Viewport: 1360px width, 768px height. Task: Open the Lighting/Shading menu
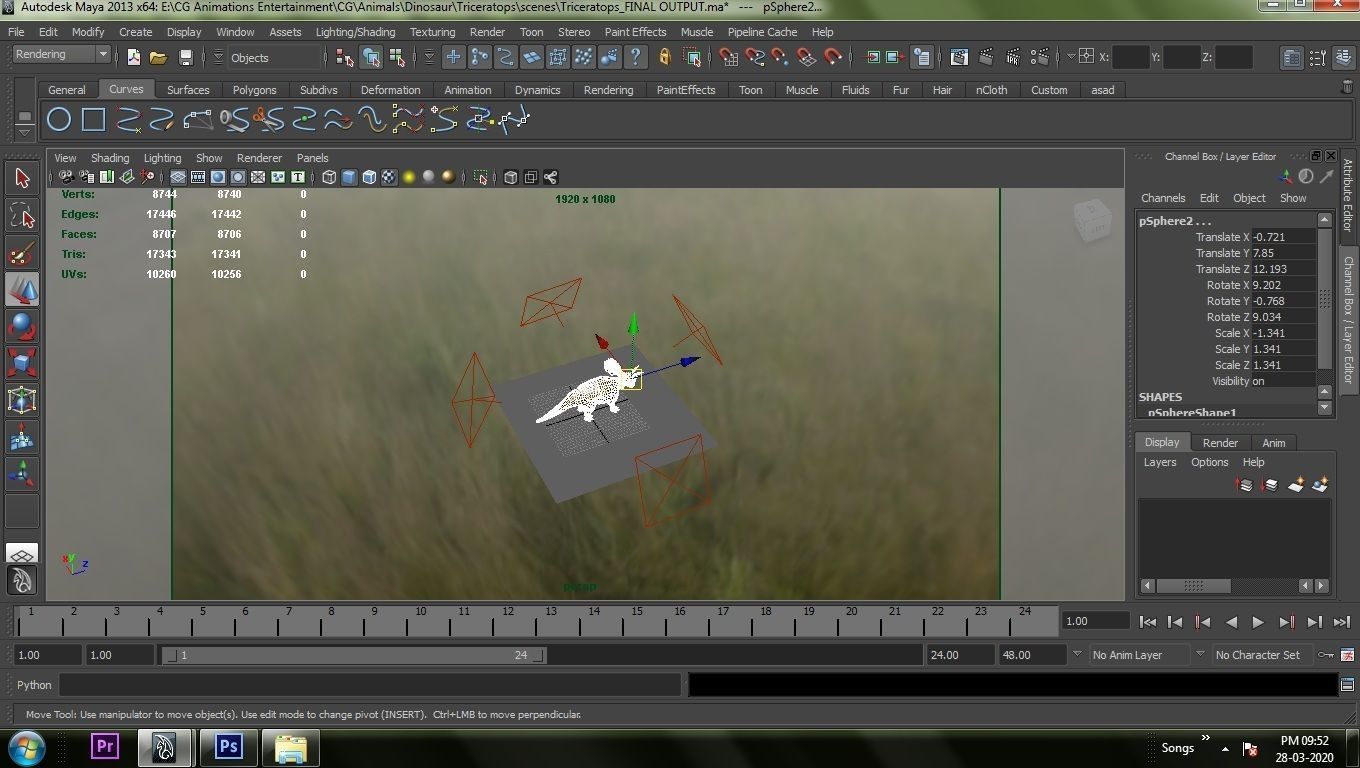coord(355,32)
